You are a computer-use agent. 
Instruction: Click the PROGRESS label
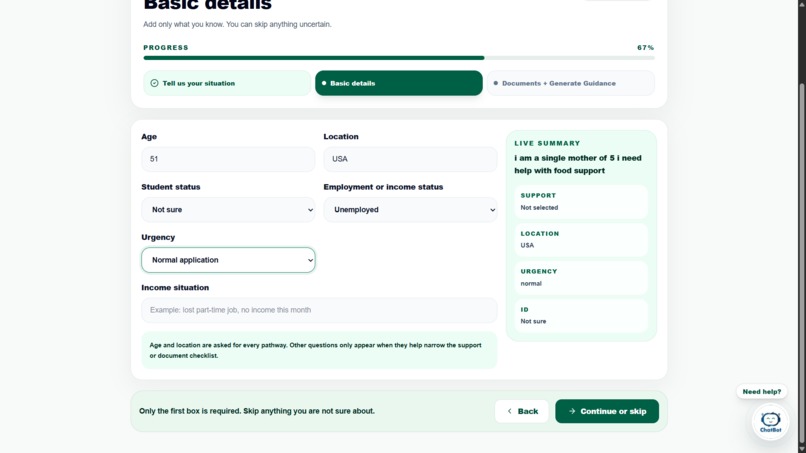coord(166,47)
